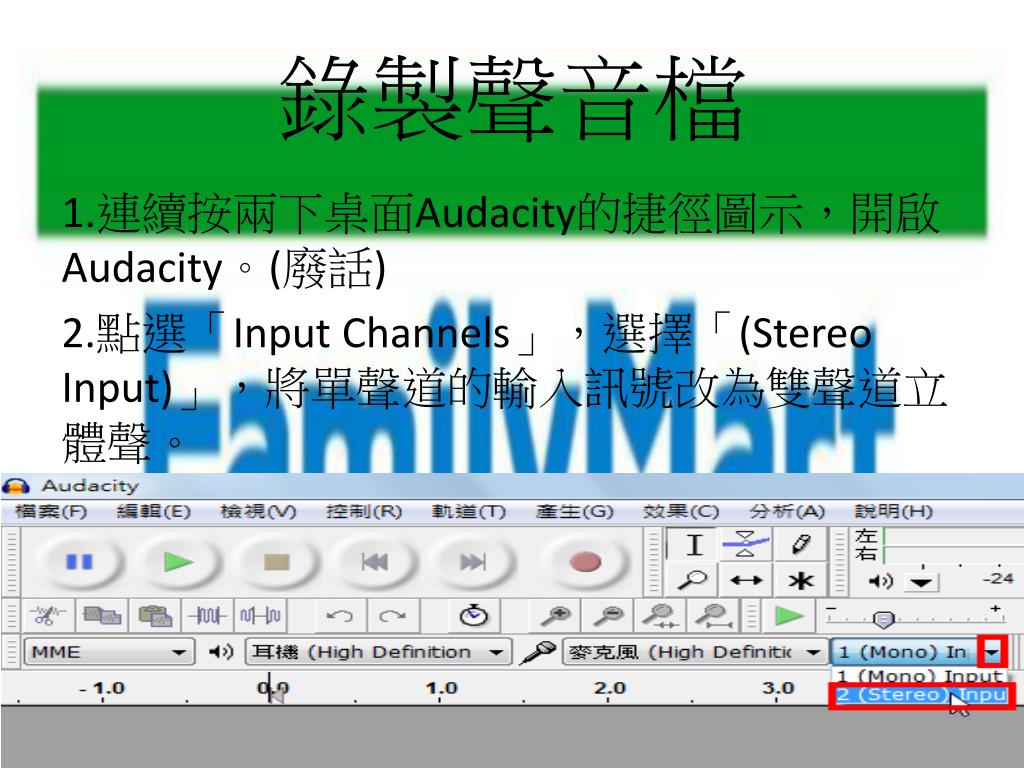Skip to start of track
The width and height of the screenshot is (1024, 768).
(x=375, y=562)
